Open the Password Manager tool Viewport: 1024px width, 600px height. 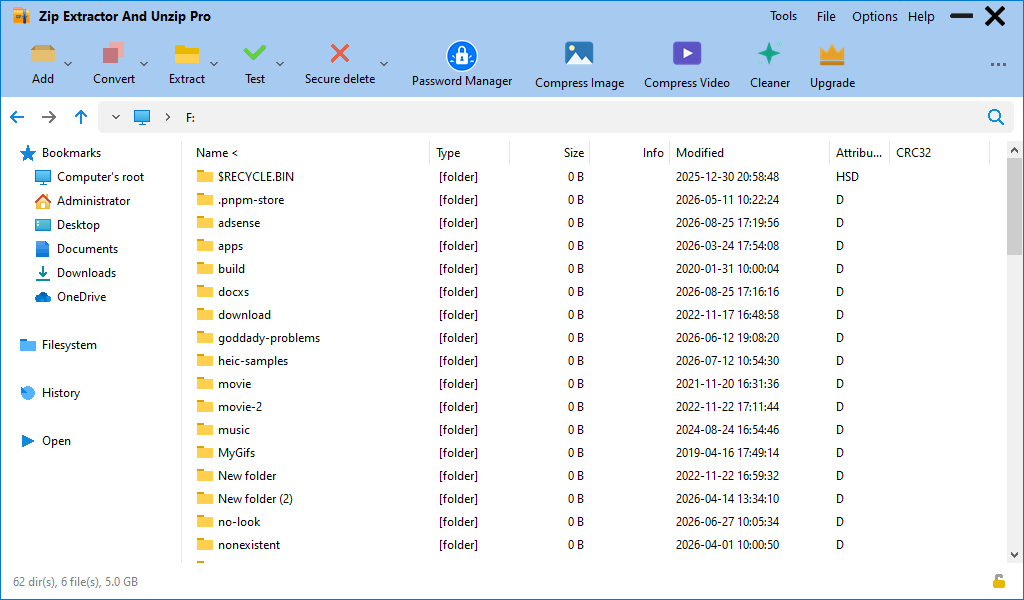coord(462,64)
